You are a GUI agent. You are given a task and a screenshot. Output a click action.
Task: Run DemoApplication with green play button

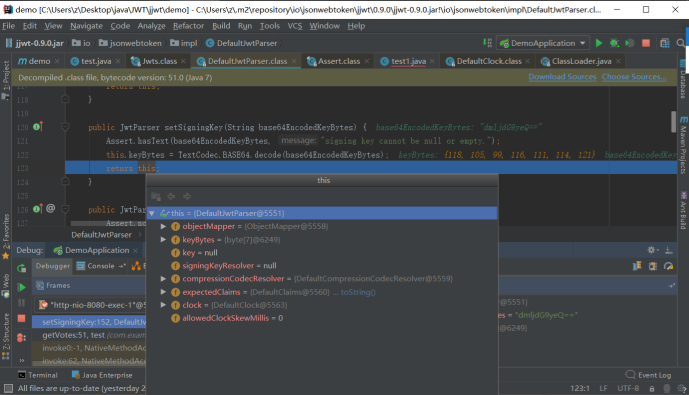point(598,43)
